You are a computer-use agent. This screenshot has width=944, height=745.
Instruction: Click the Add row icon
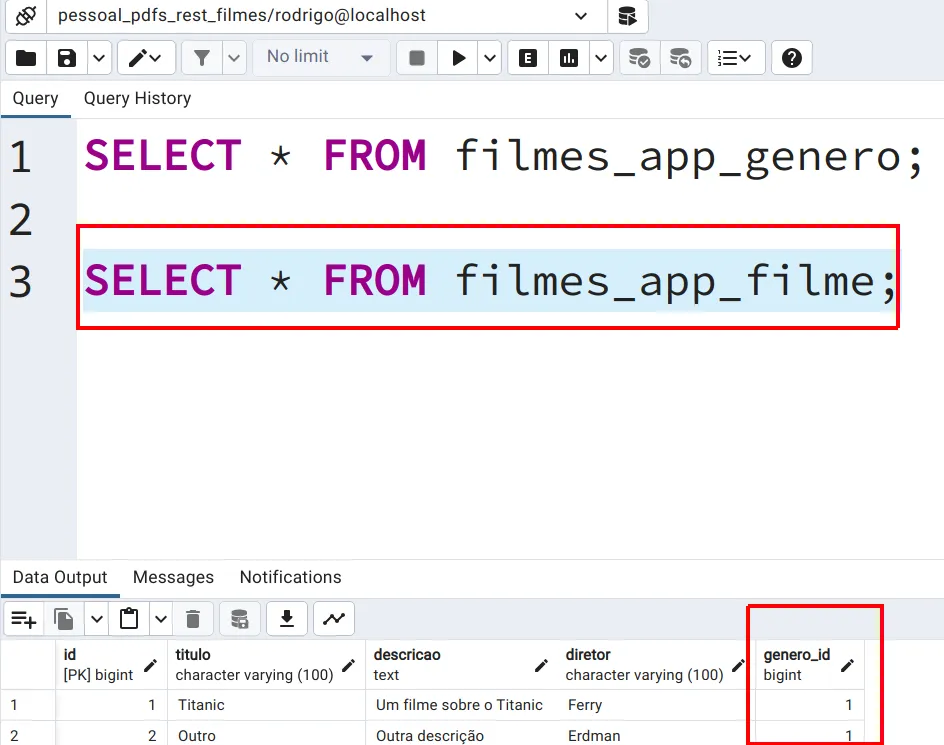click(x=24, y=619)
